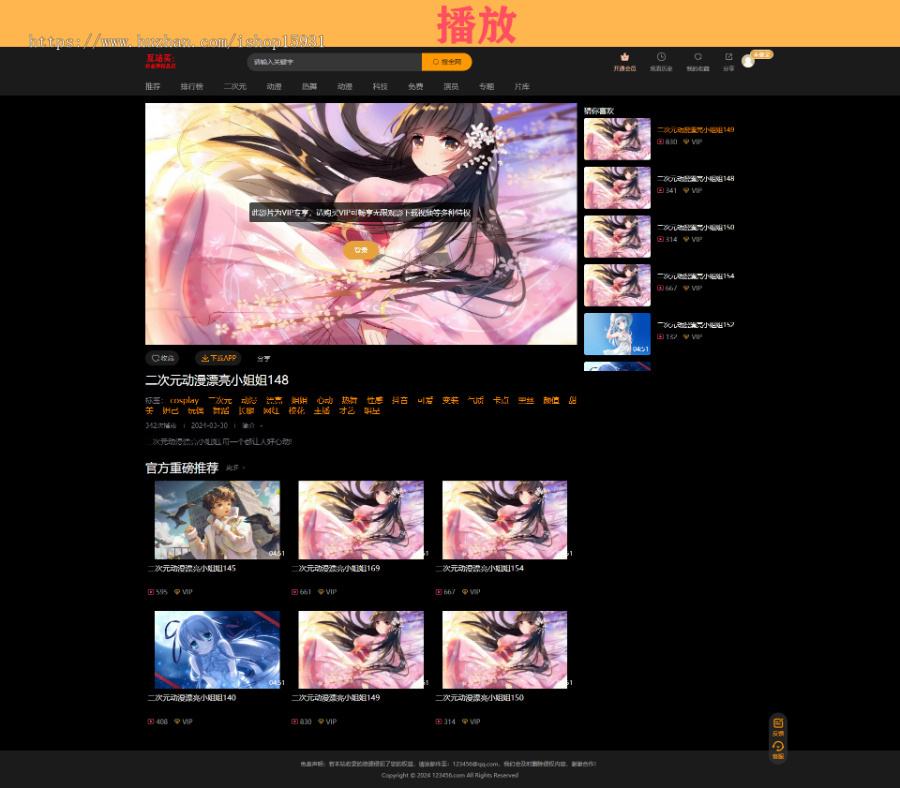Open the 开通会员 crown icon
The width and height of the screenshot is (900, 788).
(x=624, y=57)
